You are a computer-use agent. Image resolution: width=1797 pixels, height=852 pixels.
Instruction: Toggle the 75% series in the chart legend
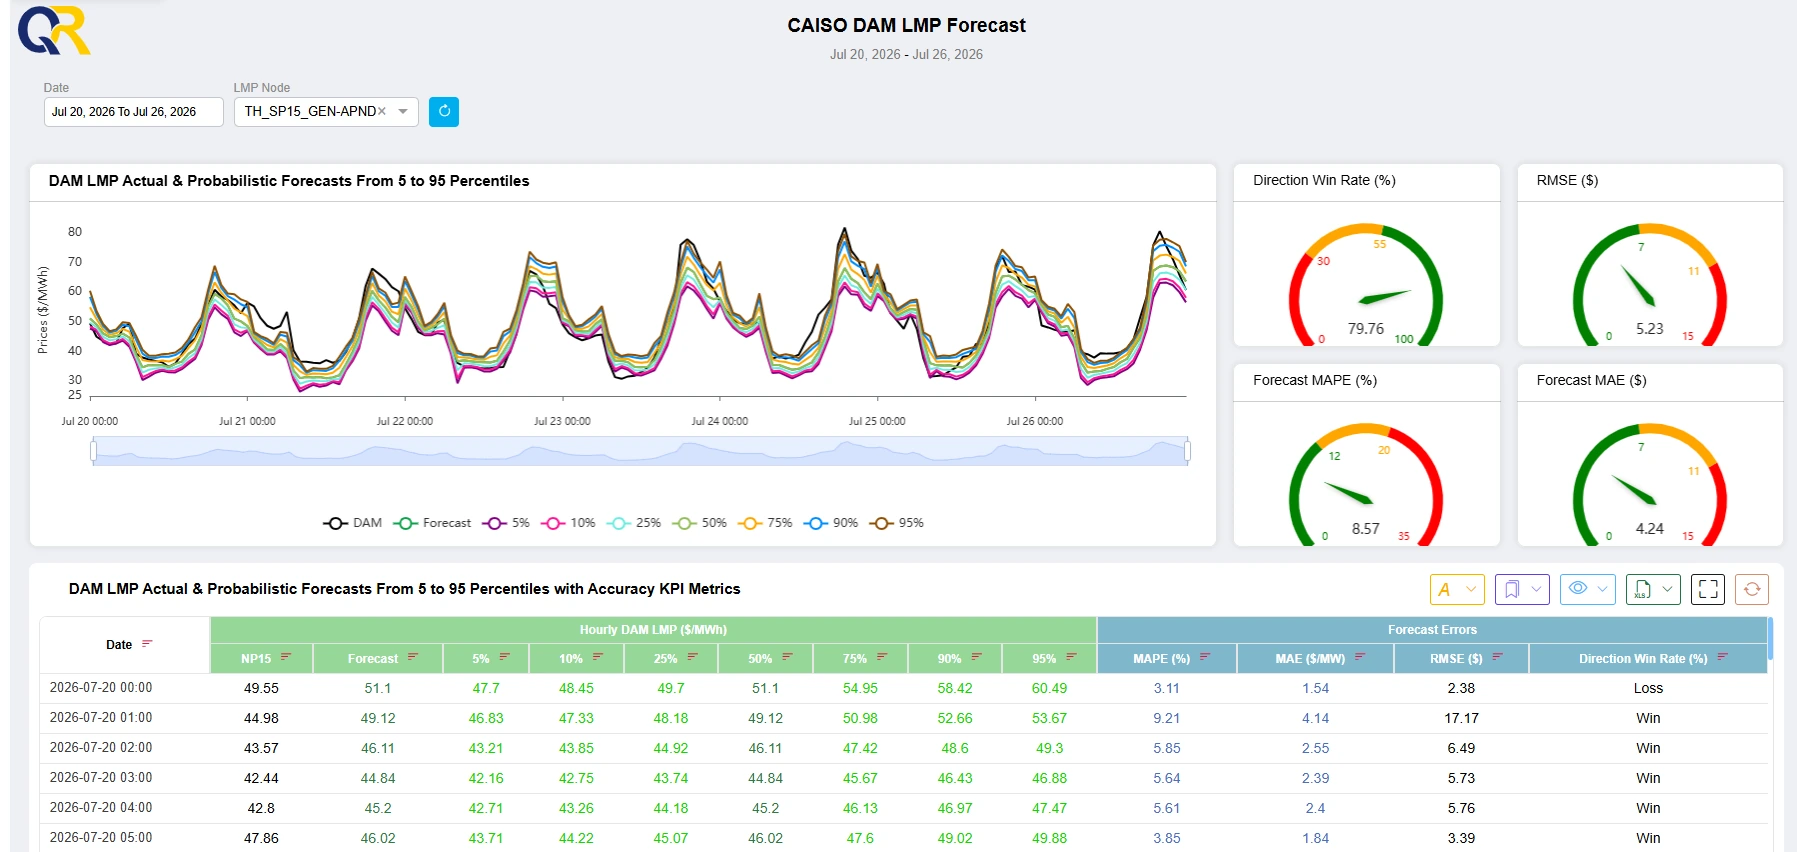click(x=765, y=523)
